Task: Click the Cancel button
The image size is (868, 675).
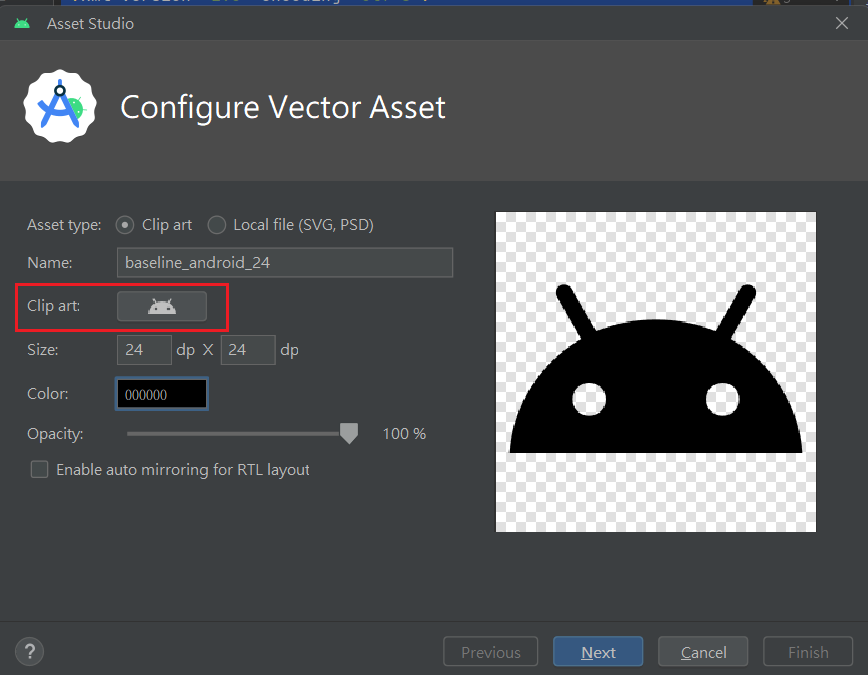Action: [x=703, y=652]
